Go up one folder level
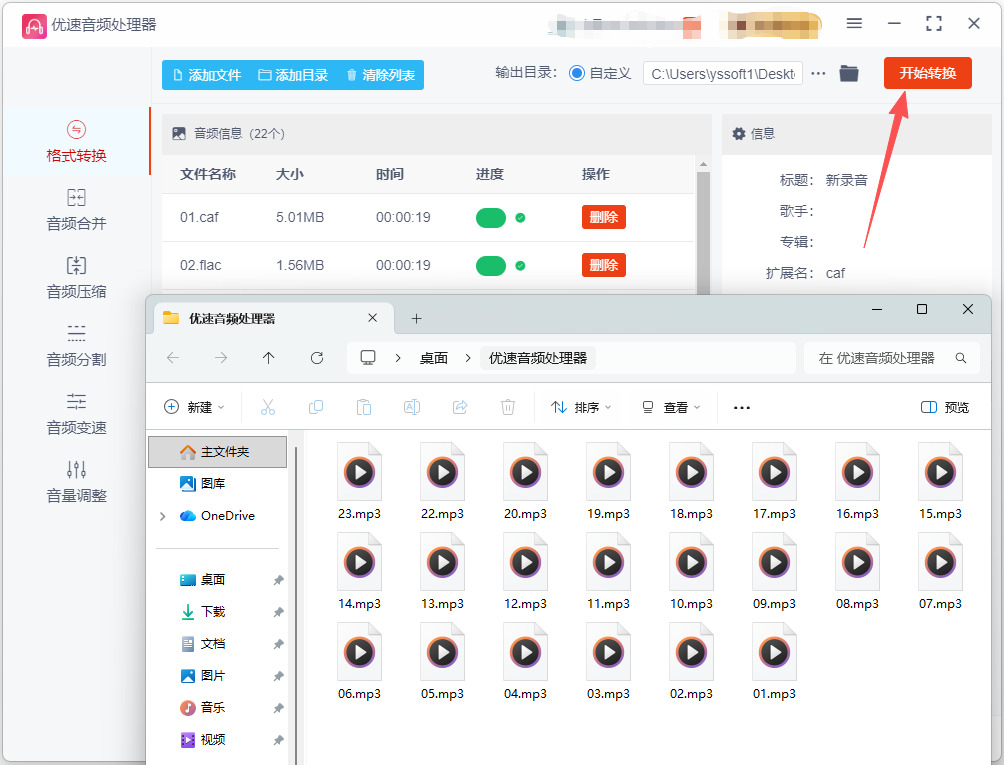This screenshot has height=765, width=1004. pyautogui.click(x=268, y=358)
